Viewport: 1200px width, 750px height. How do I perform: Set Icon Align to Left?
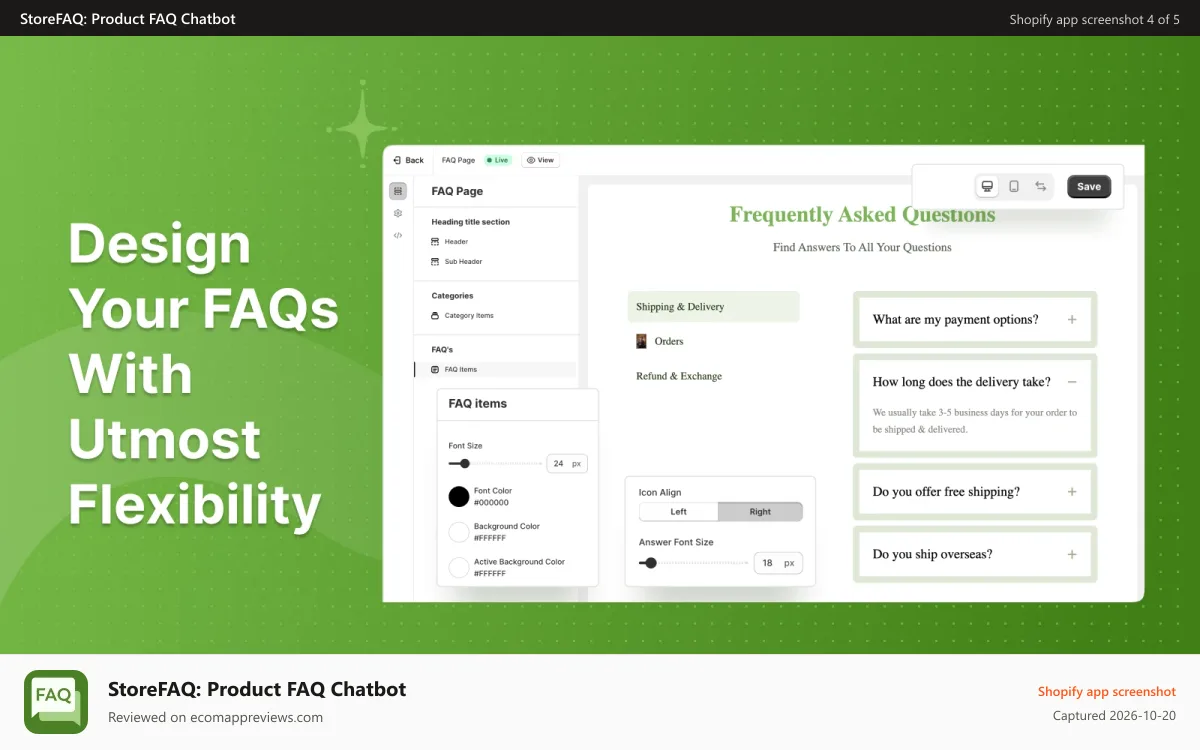(x=679, y=512)
